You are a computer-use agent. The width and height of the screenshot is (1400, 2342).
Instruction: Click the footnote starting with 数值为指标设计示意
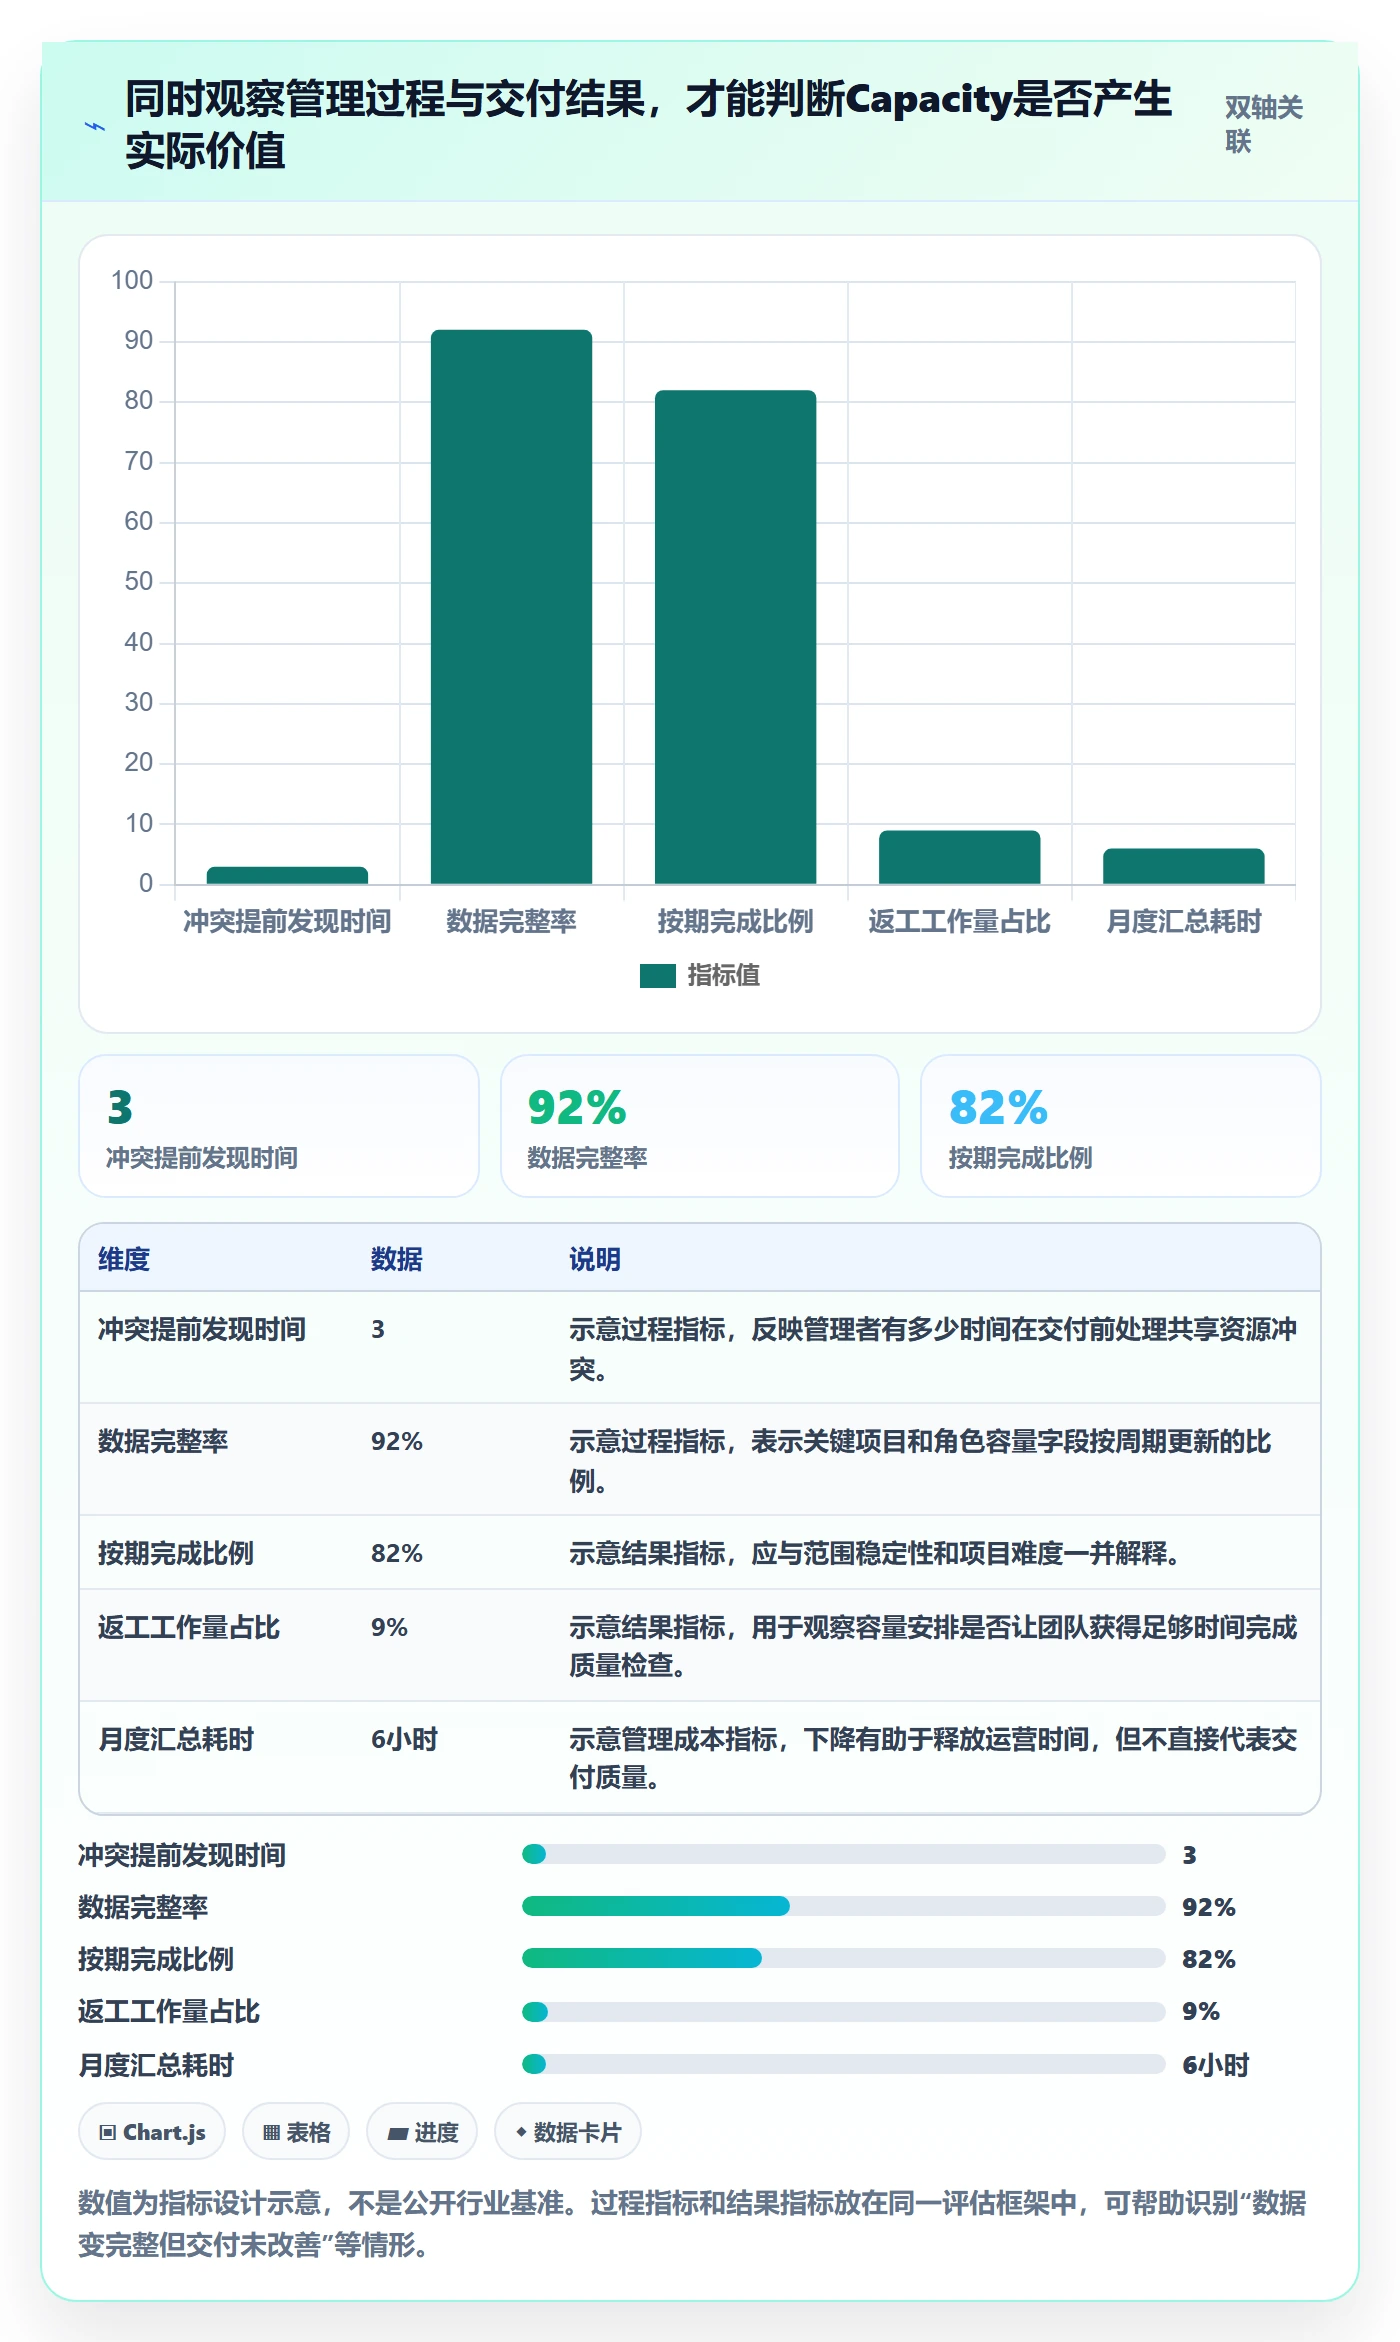pos(692,2224)
